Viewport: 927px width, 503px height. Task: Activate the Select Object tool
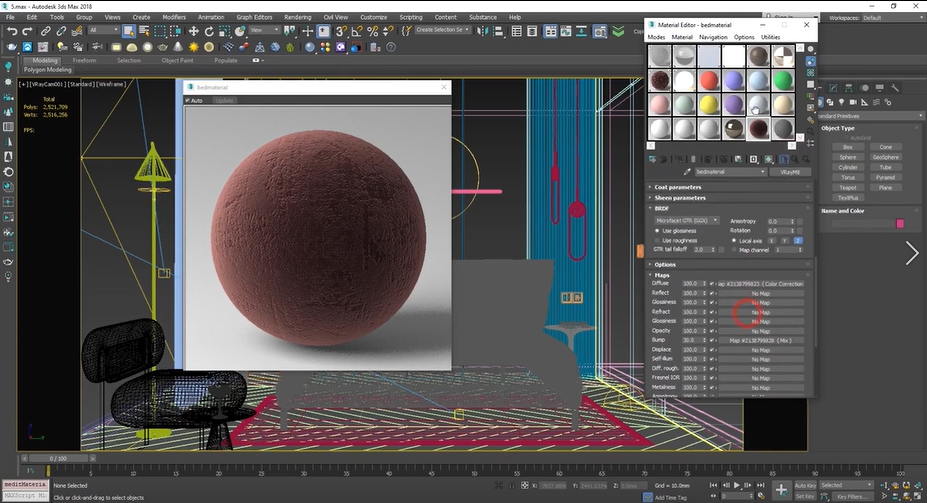pos(128,31)
